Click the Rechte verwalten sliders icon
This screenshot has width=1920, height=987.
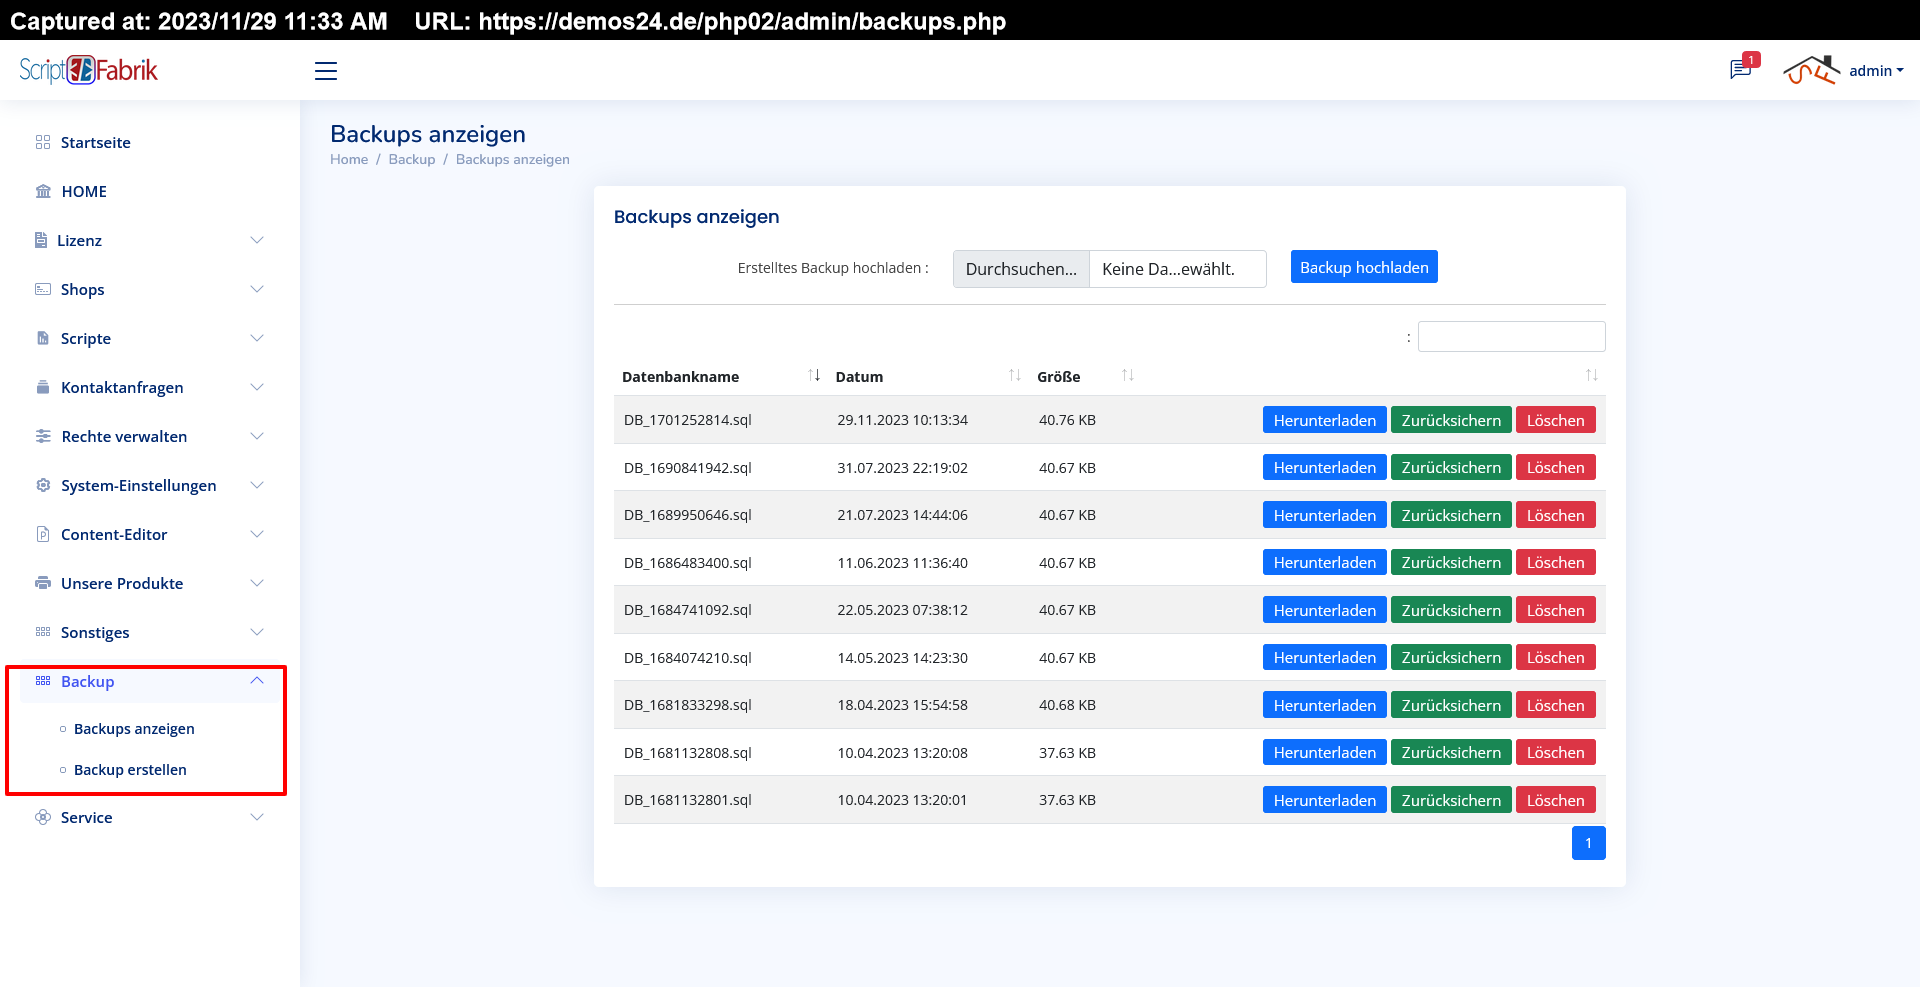pos(43,436)
